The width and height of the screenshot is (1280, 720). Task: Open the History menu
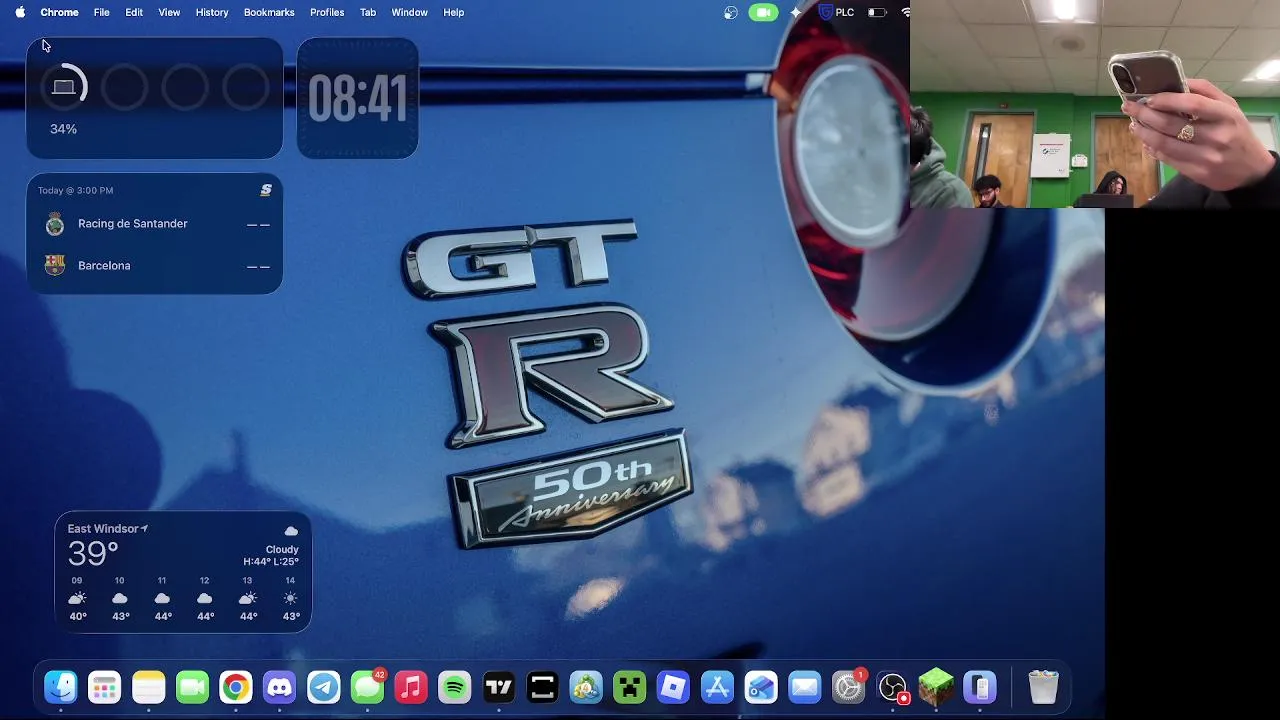click(212, 12)
